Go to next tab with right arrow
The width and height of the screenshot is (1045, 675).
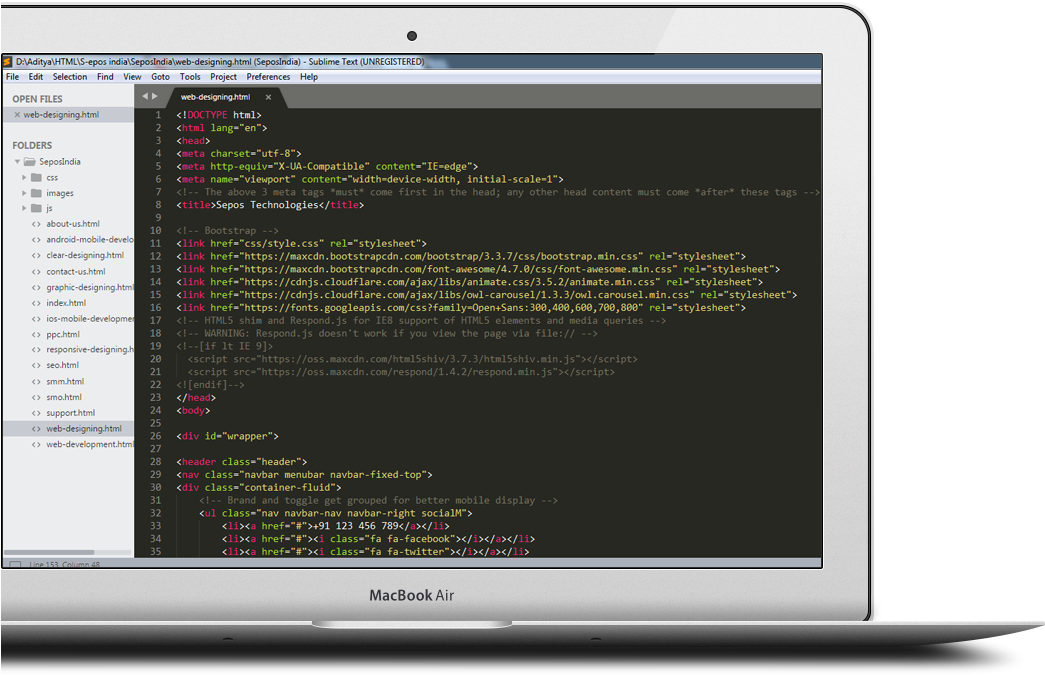tap(155, 97)
